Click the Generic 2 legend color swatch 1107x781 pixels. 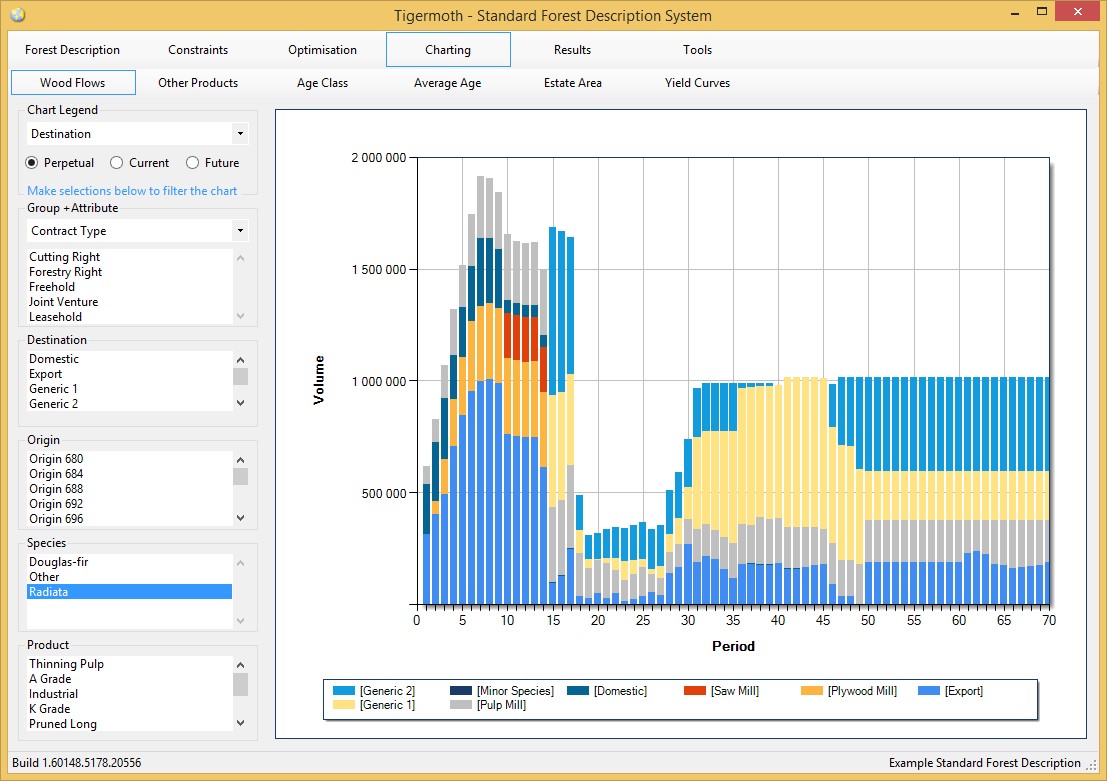(344, 691)
